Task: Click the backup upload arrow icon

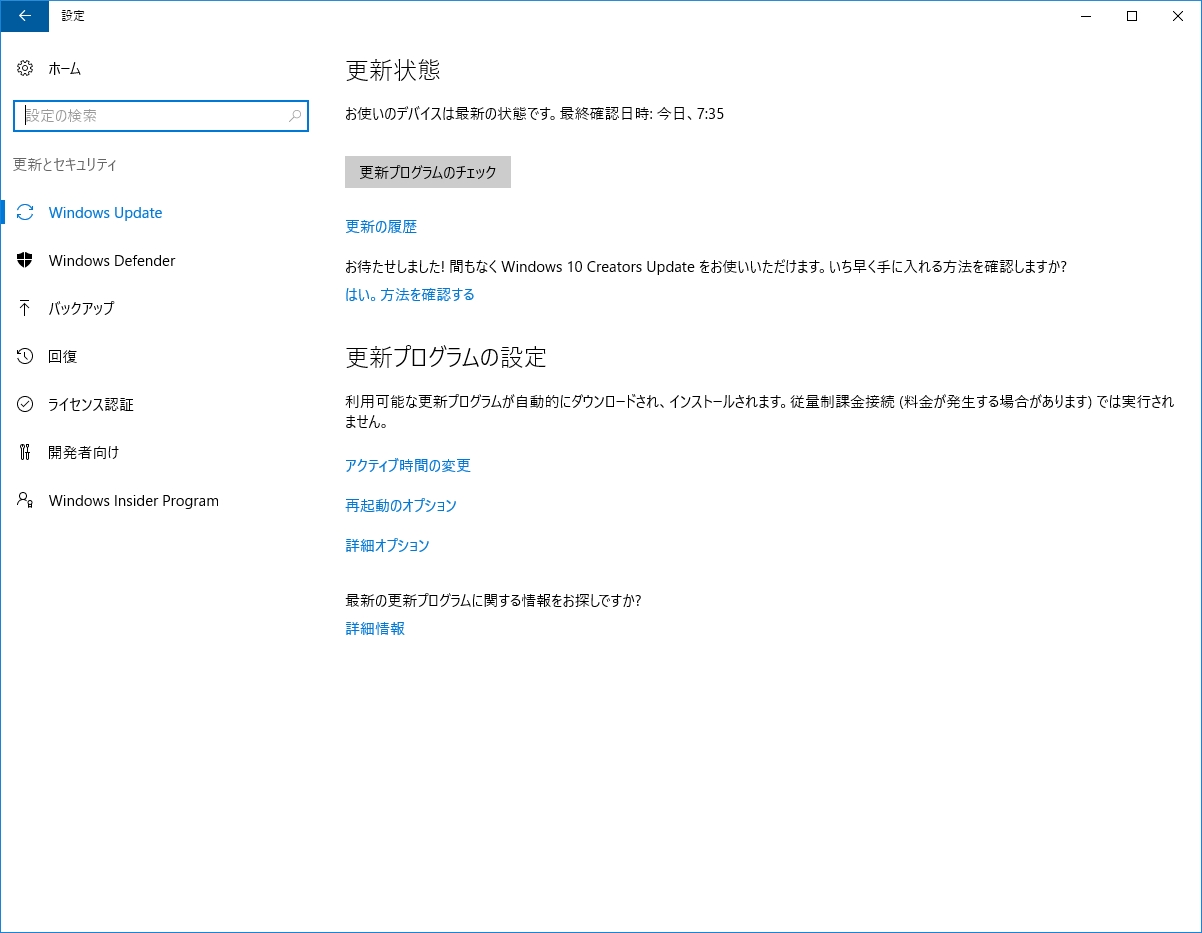Action: coord(25,308)
